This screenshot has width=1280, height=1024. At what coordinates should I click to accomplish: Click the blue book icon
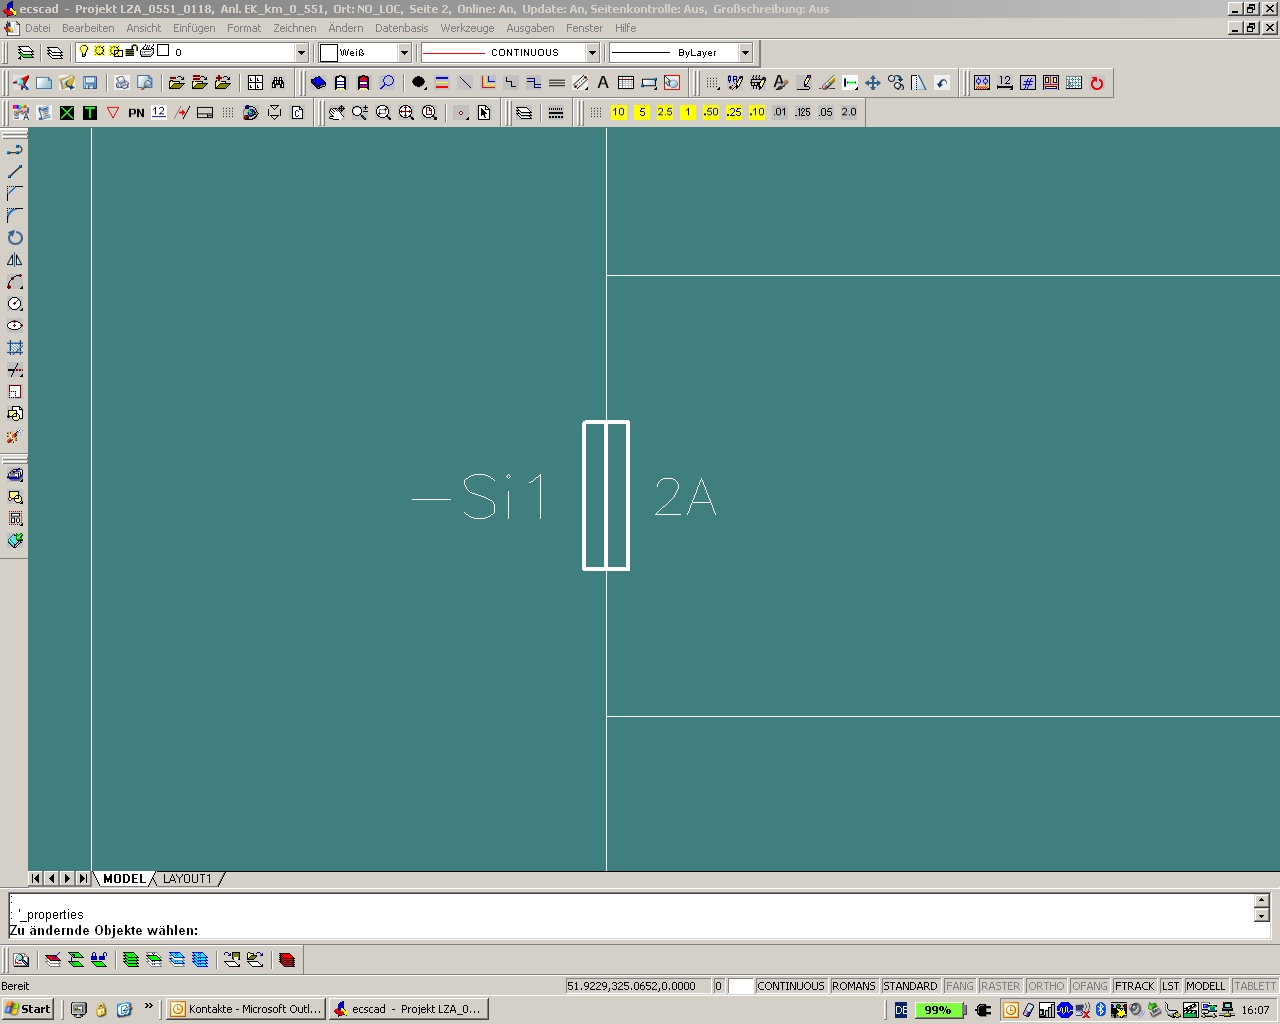click(318, 83)
